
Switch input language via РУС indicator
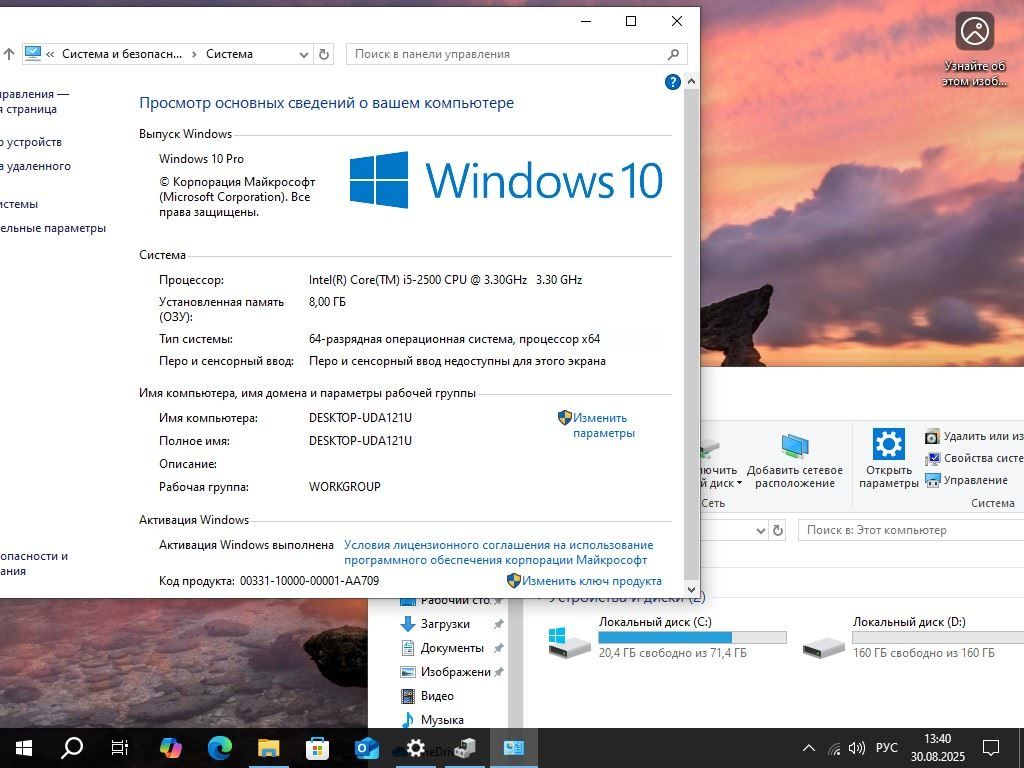coord(887,748)
